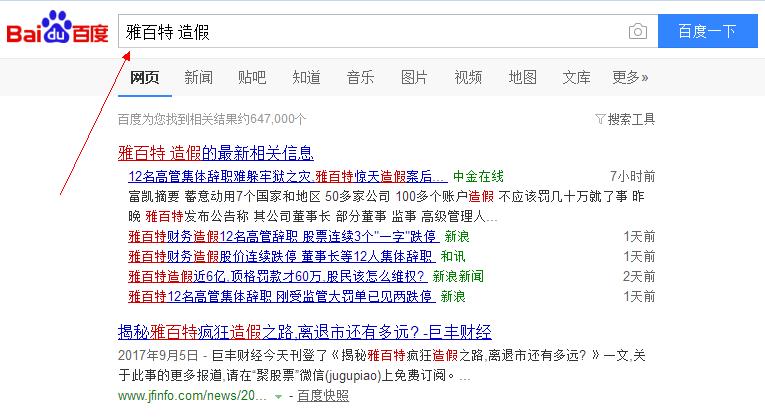Go to the 地图 tab
This screenshot has height=419, width=765.
pos(522,77)
